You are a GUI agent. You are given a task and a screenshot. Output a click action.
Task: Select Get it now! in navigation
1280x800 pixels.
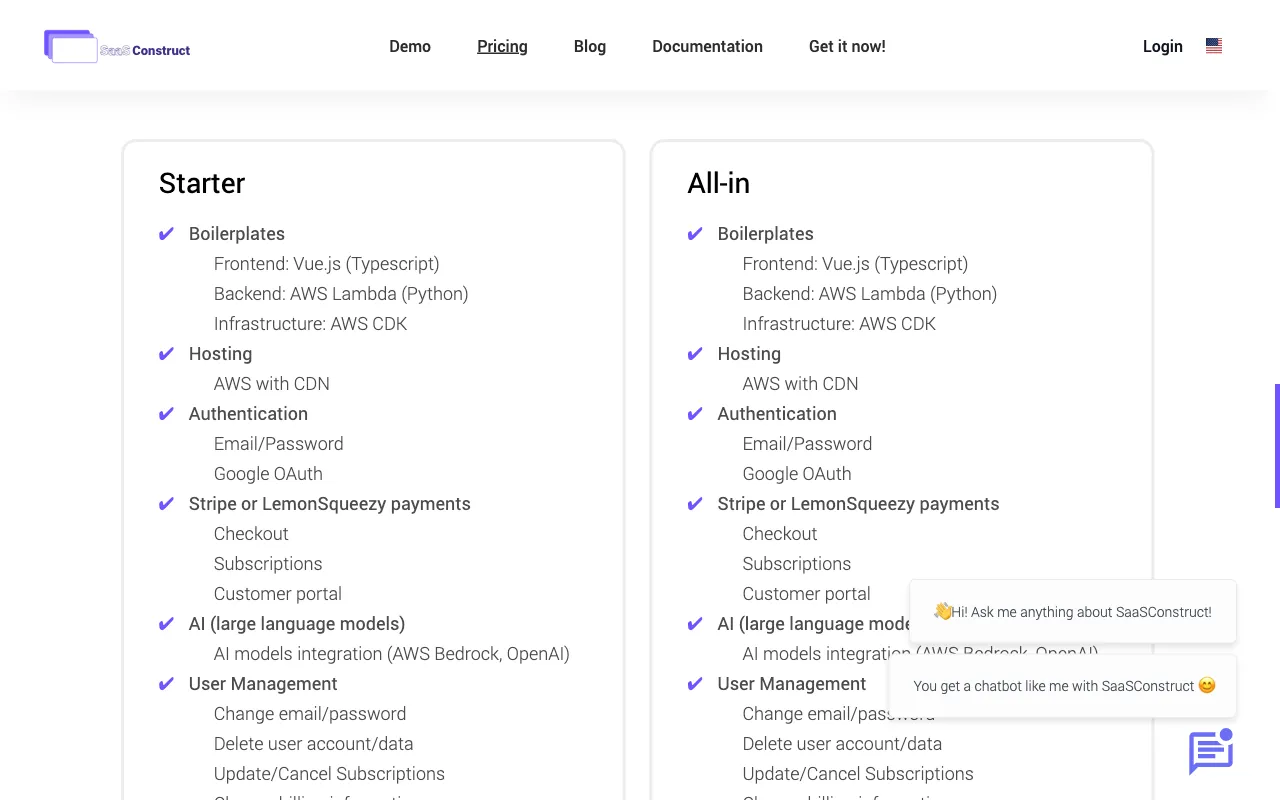pyautogui.click(x=847, y=46)
